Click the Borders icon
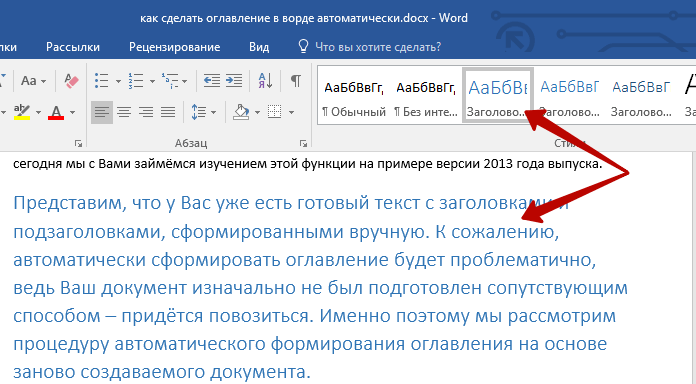The width and height of the screenshot is (696, 384). 275,112
